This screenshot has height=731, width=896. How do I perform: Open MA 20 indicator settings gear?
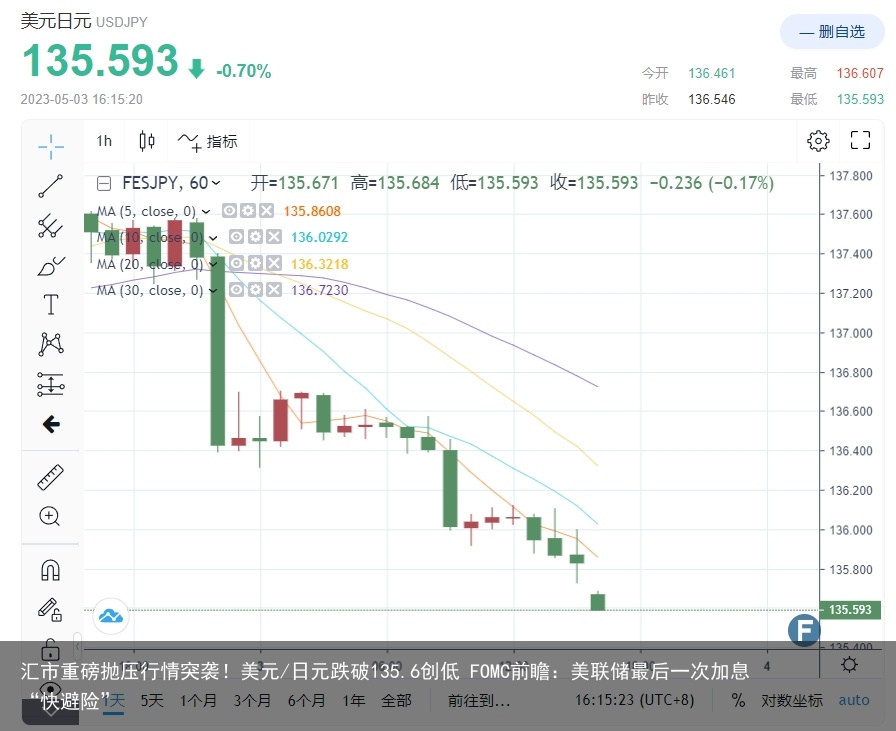[x=255, y=263]
